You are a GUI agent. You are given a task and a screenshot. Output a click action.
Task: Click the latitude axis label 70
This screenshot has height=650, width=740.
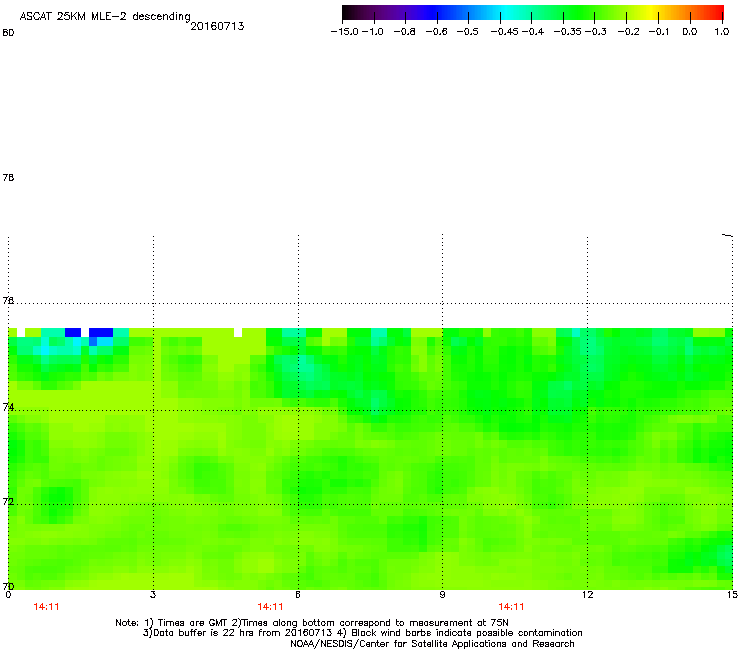[x=8, y=586]
